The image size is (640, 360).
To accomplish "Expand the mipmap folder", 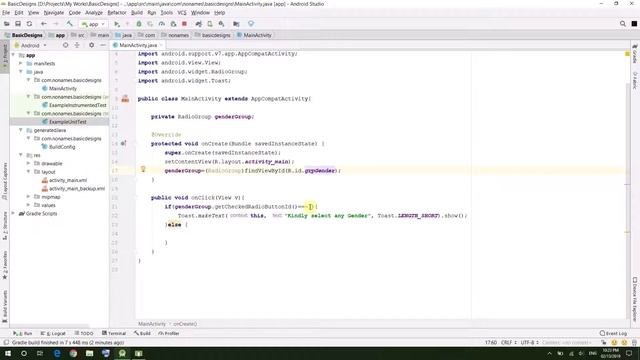I will point(29,197).
